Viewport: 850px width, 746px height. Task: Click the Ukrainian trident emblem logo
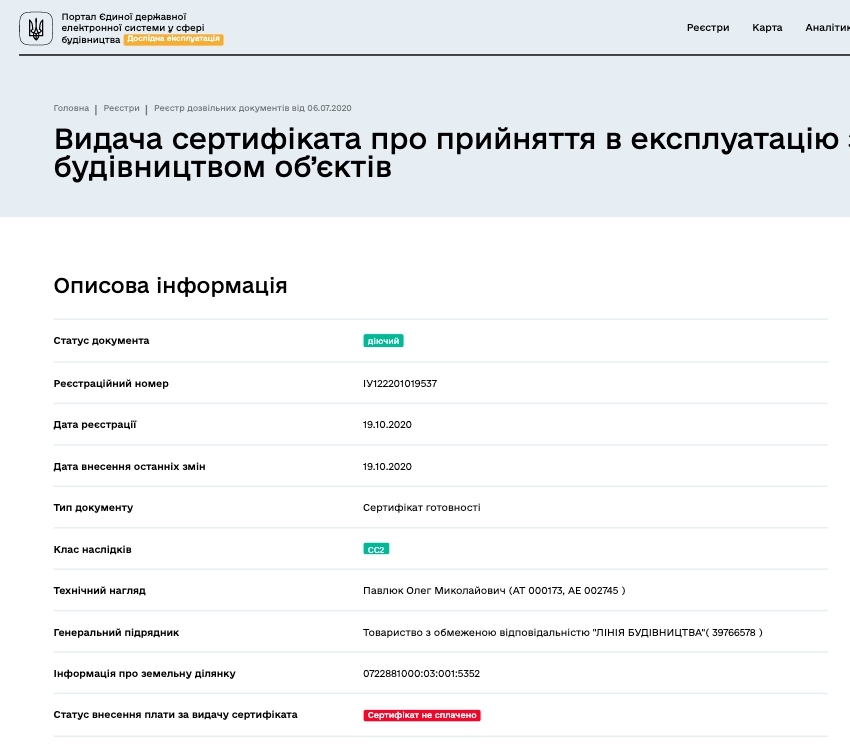point(36,28)
